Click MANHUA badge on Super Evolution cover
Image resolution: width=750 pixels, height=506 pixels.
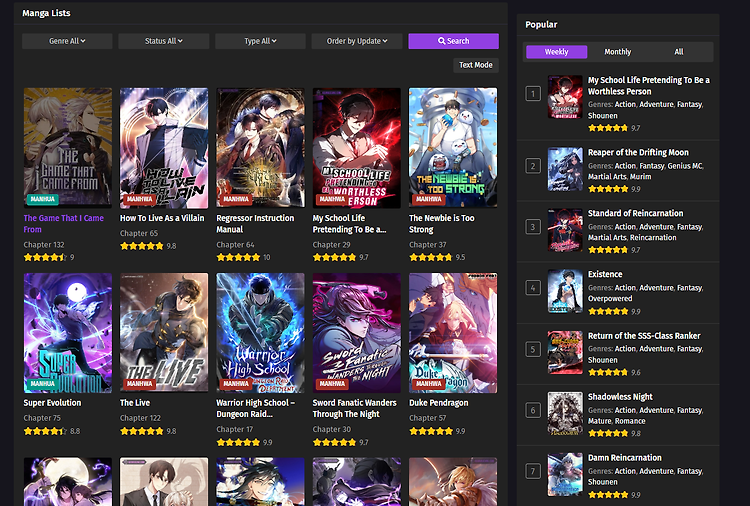[x=43, y=384]
